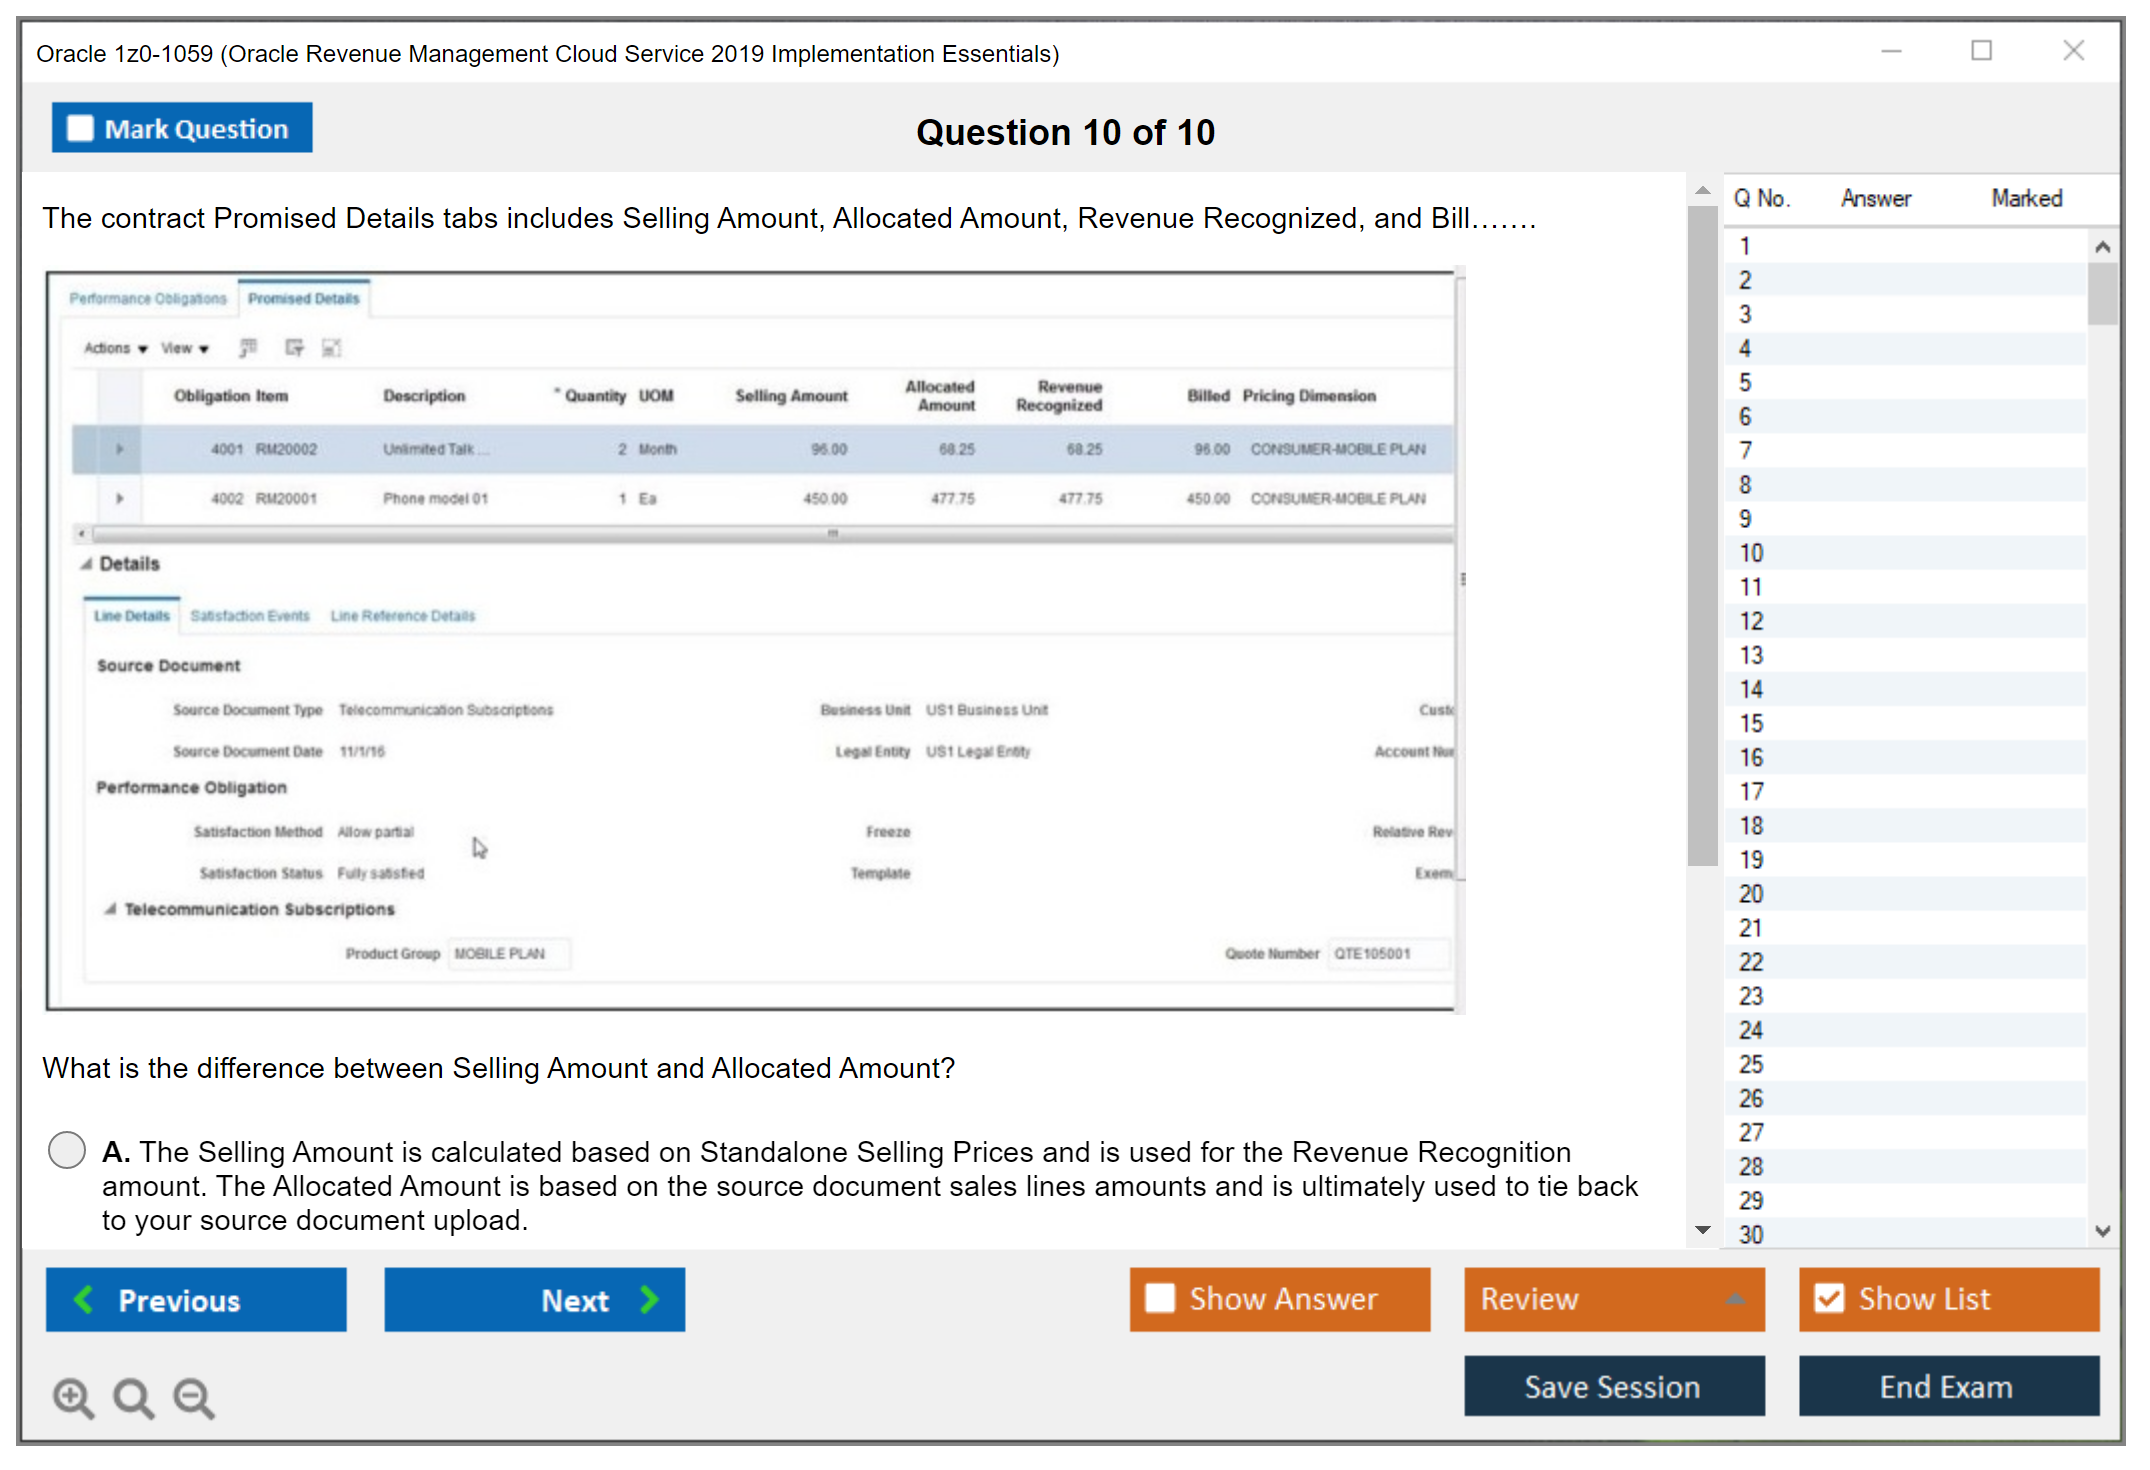Select answer option A radio button
2150x1470 pixels.
66,1151
